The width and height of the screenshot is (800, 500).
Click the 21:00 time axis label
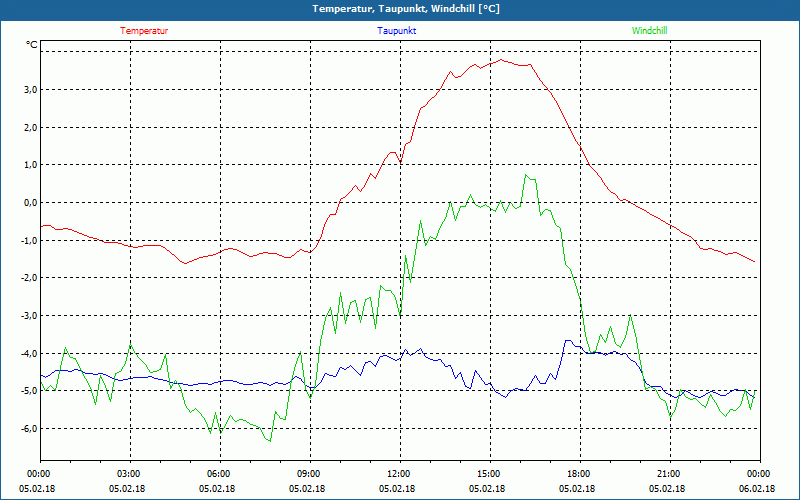click(670, 474)
